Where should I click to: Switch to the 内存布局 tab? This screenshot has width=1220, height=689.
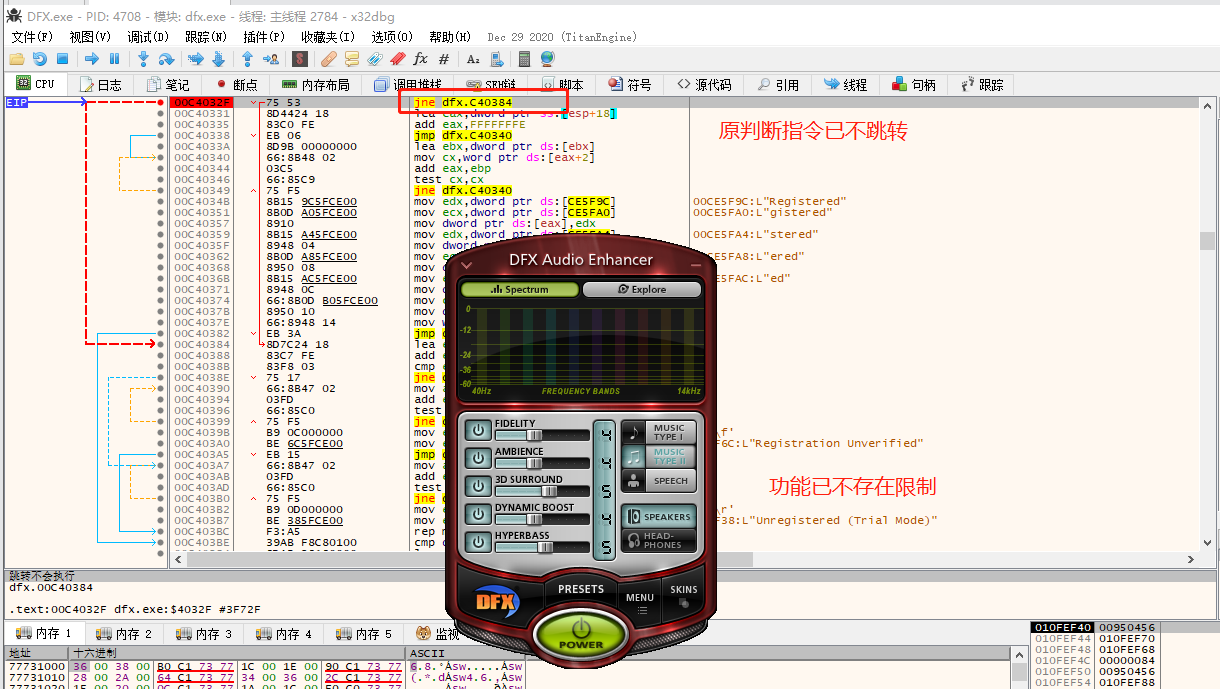click(315, 85)
